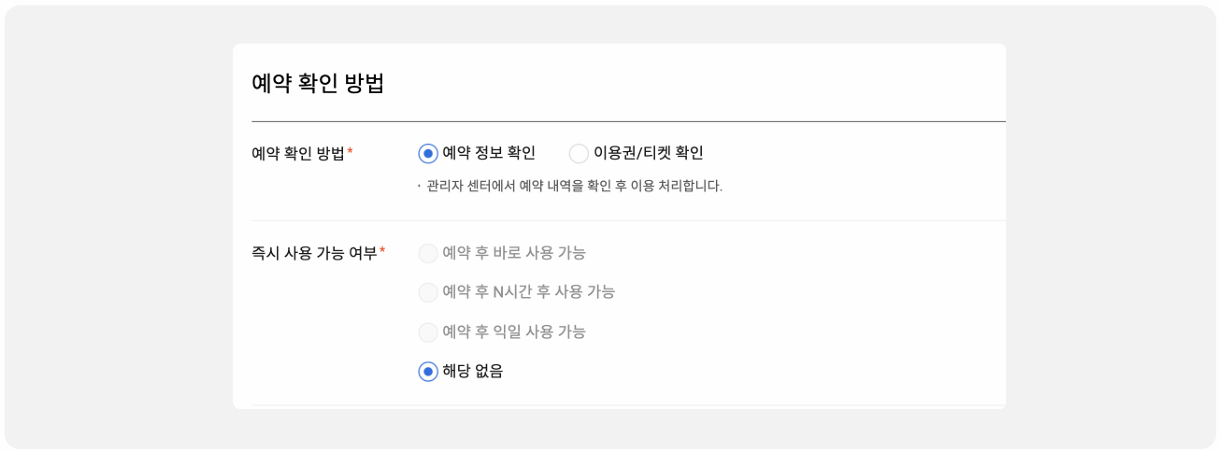Image resolution: width=1220 pixels, height=451 pixels.
Task: Click the 예약 후 N시간 후 사용 가능 text
Action: click(x=528, y=292)
